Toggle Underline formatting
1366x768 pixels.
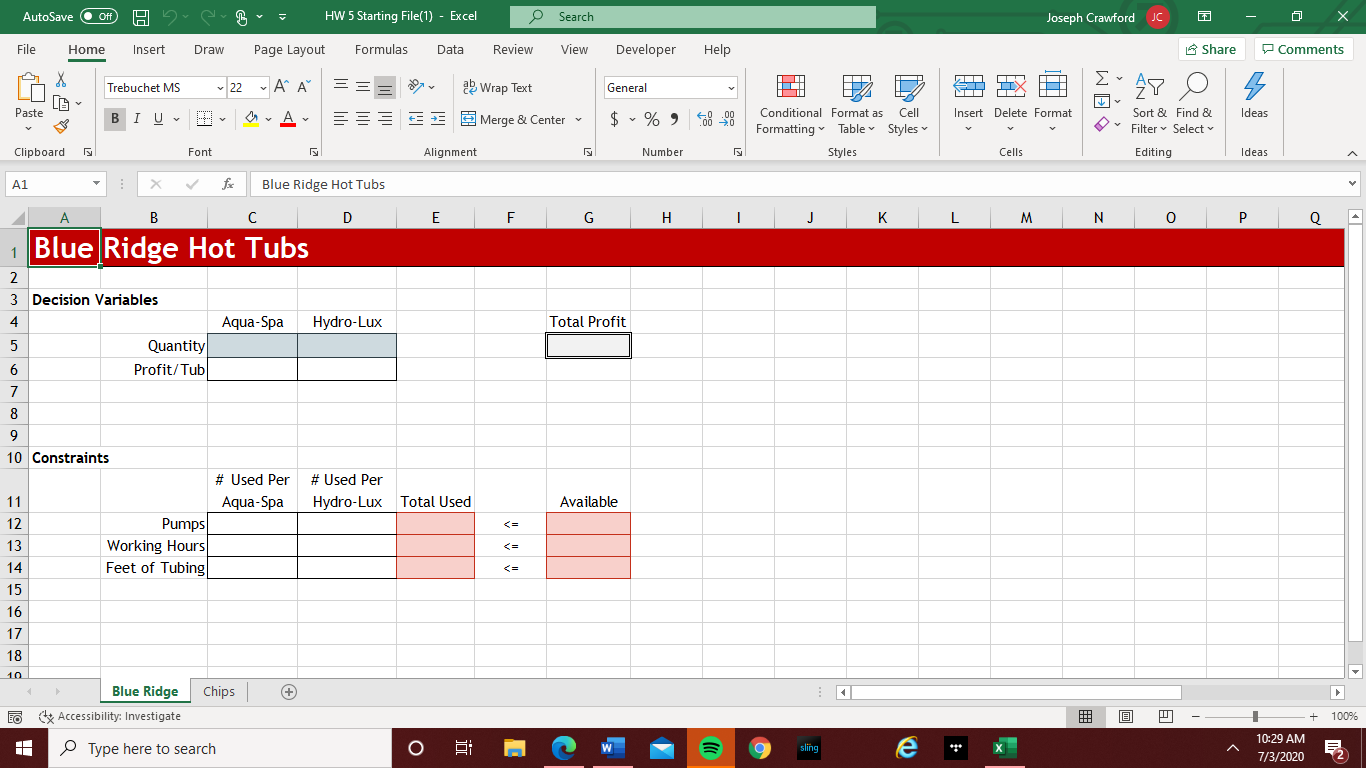(x=158, y=120)
